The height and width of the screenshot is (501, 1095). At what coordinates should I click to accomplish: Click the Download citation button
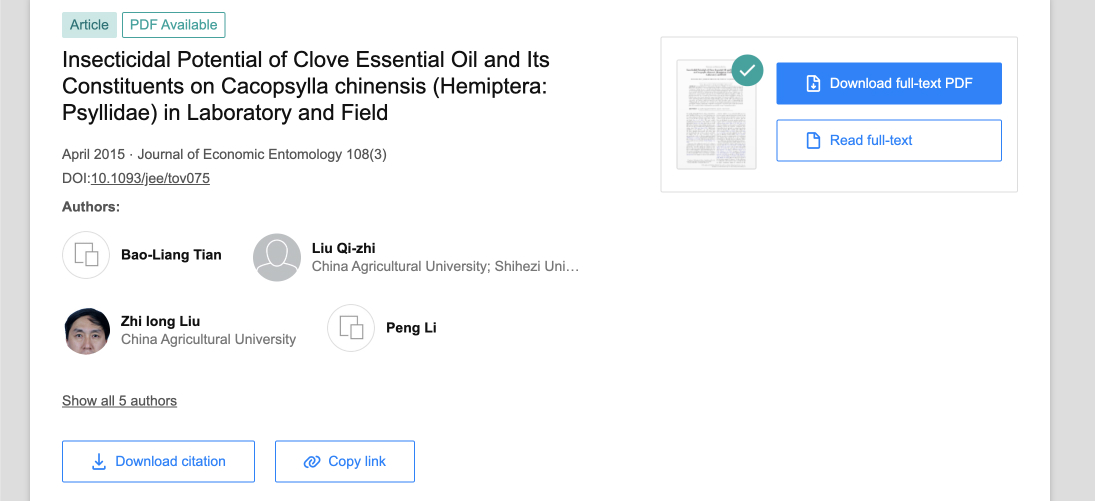(159, 461)
